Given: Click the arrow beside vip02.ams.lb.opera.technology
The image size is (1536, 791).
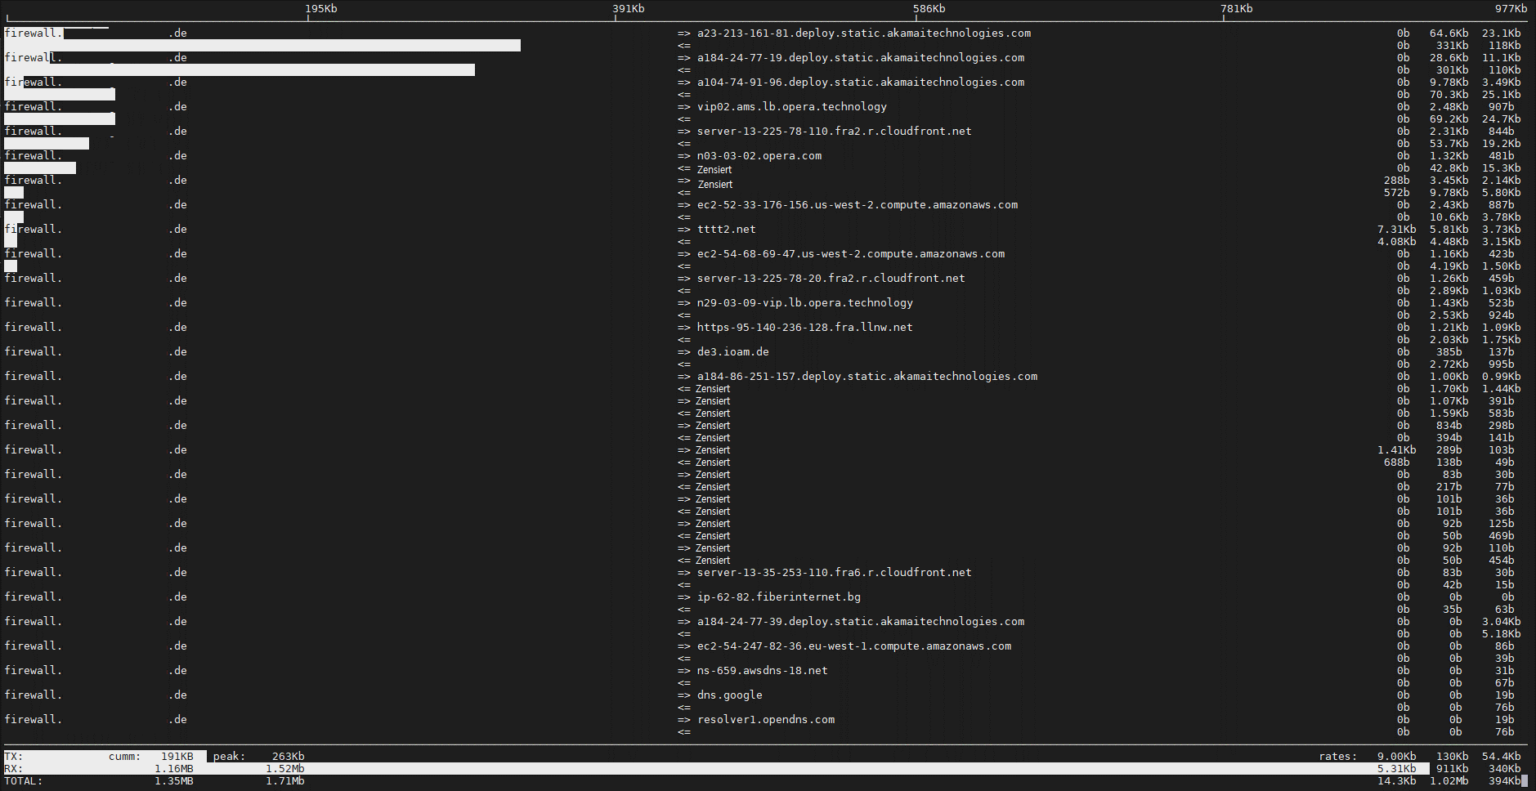Looking at the screenshot, I should [x=686, y=106].
